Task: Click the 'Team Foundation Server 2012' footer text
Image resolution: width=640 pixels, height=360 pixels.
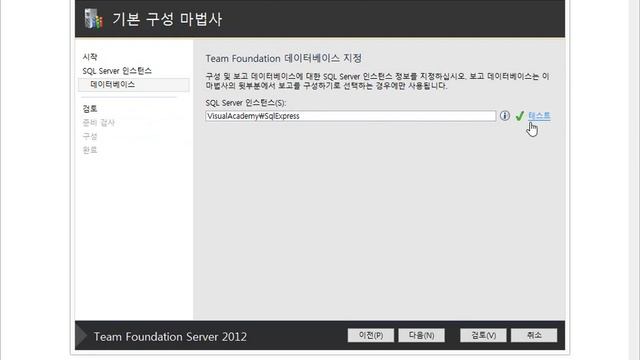Action: point(170,337)
